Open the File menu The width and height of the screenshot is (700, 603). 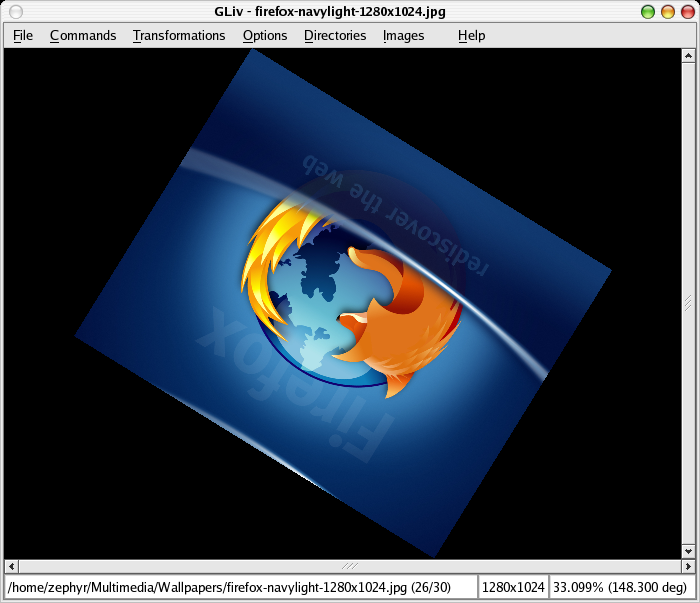click(x=23, y=35)
